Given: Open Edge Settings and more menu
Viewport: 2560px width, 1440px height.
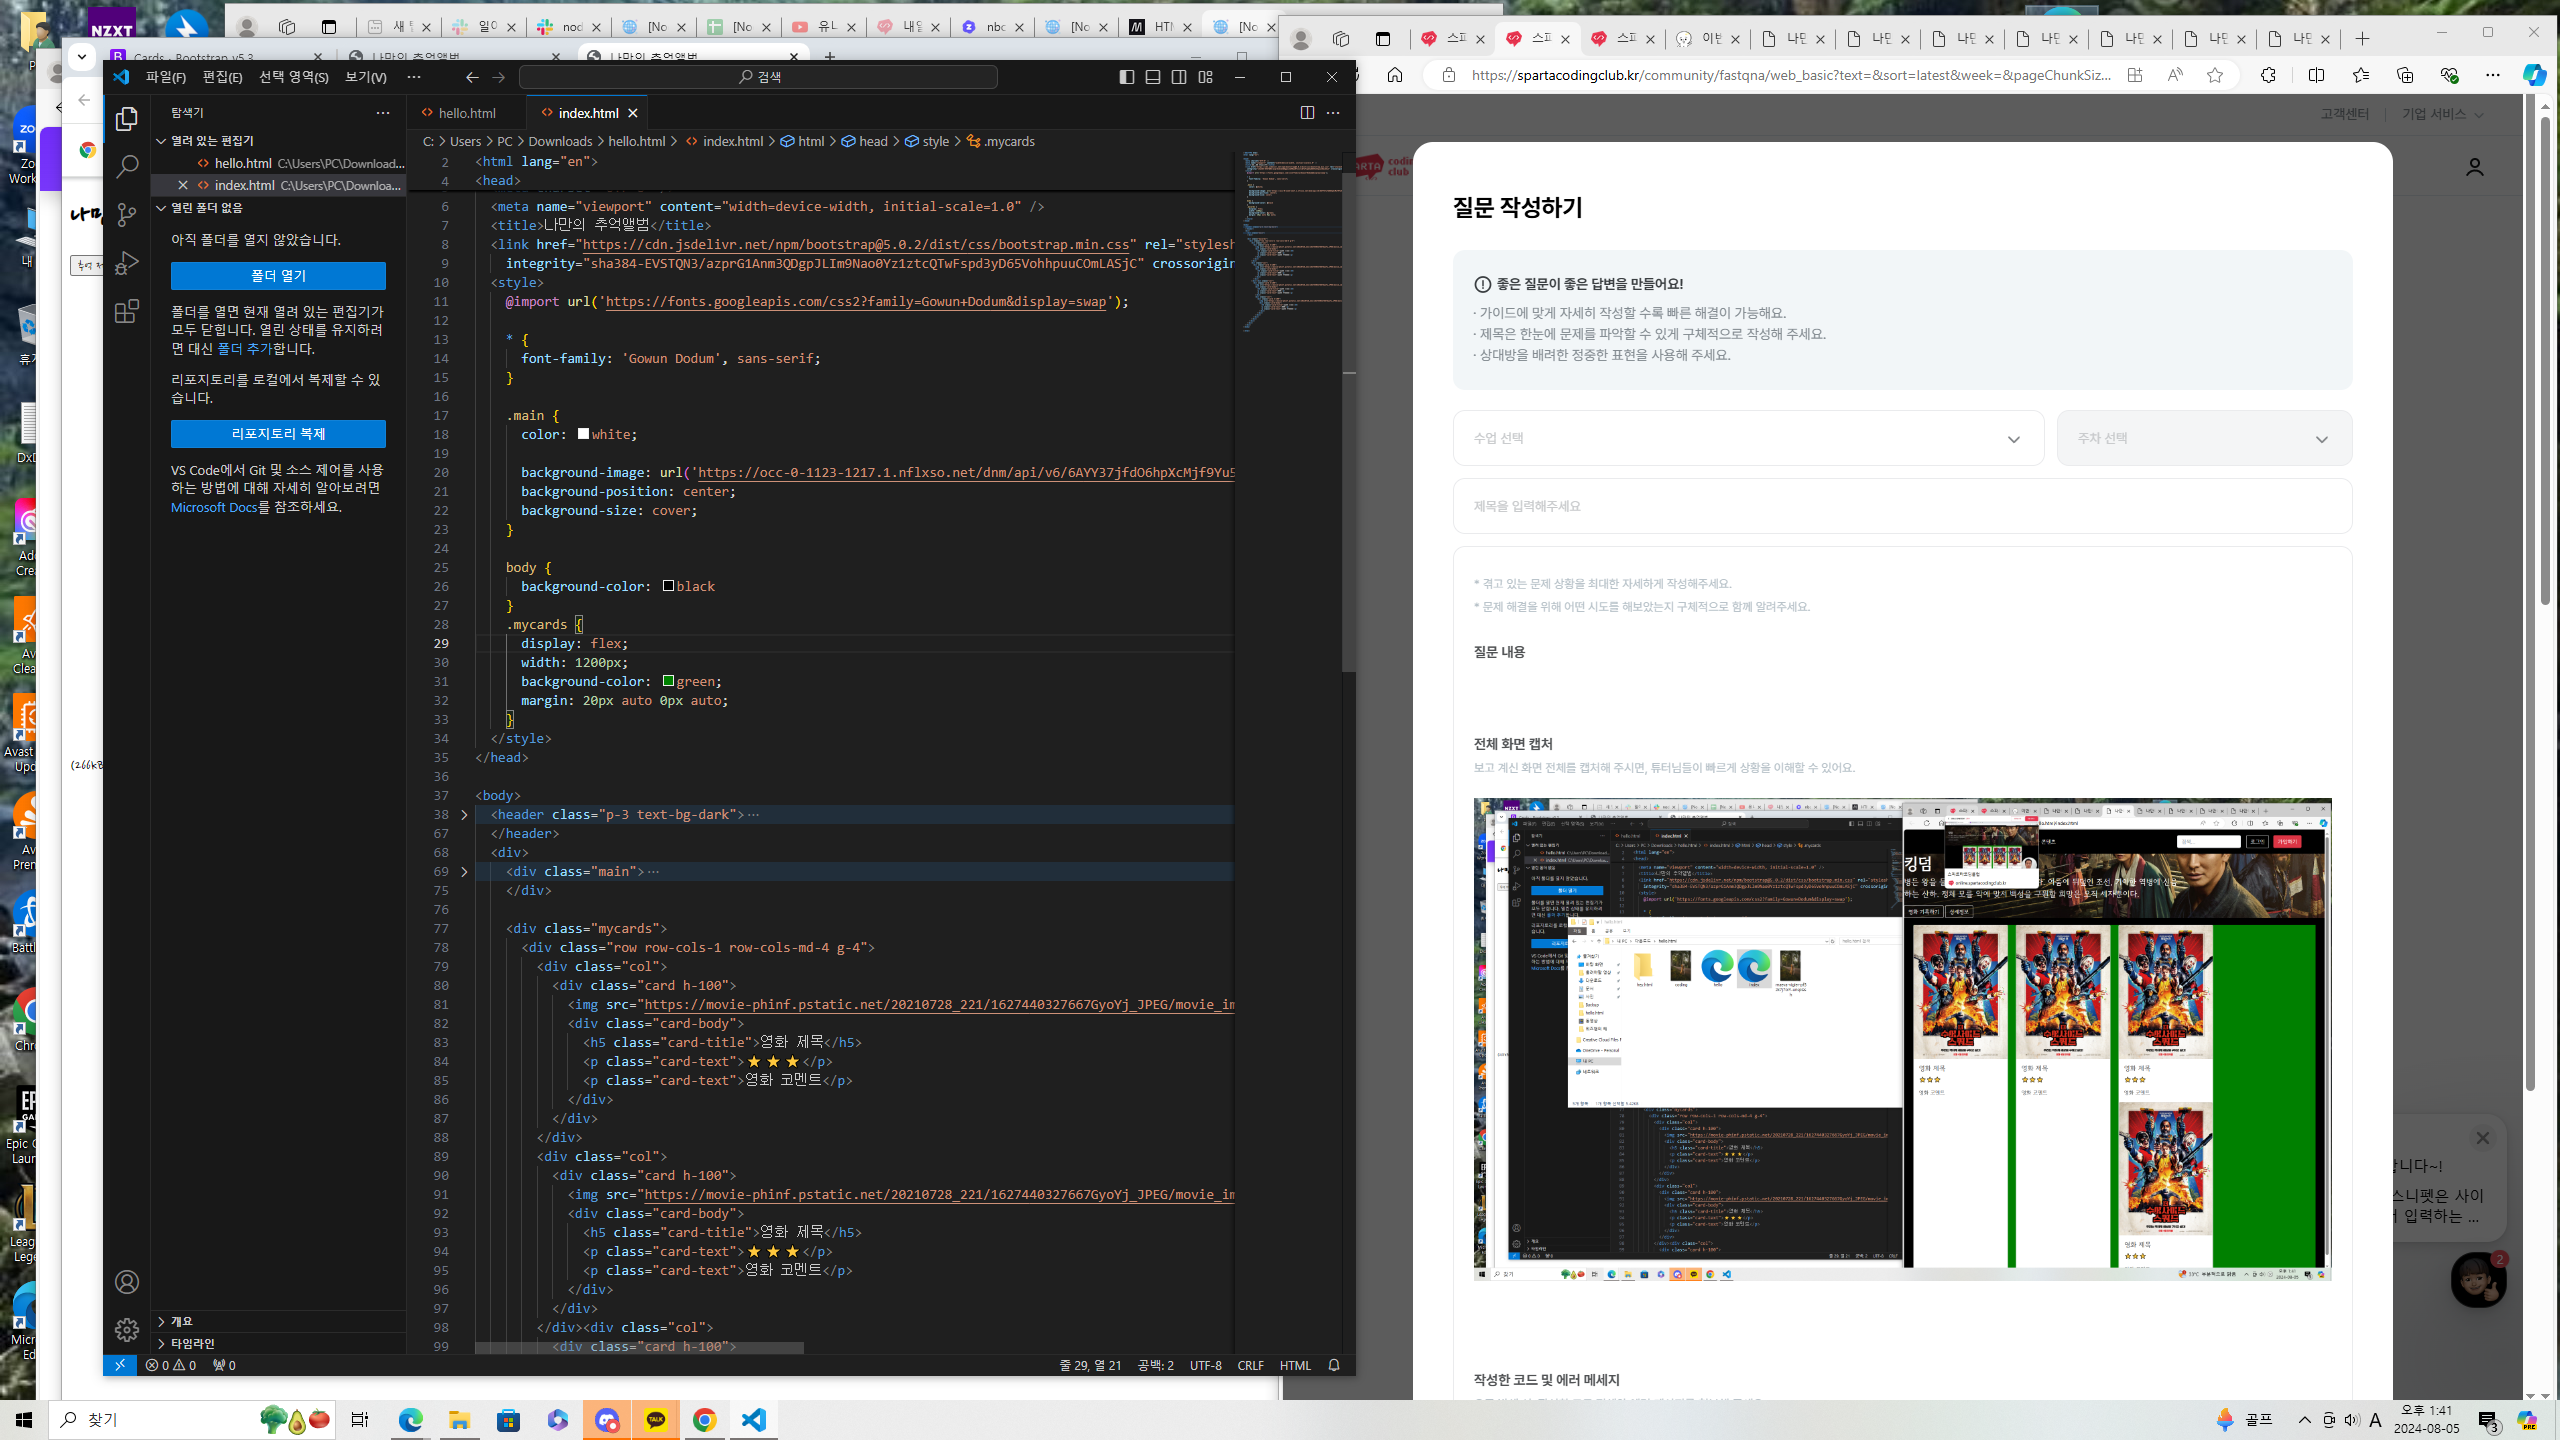Looking at the screenshot, I should pyautogui.click(x=2493, y=75).
